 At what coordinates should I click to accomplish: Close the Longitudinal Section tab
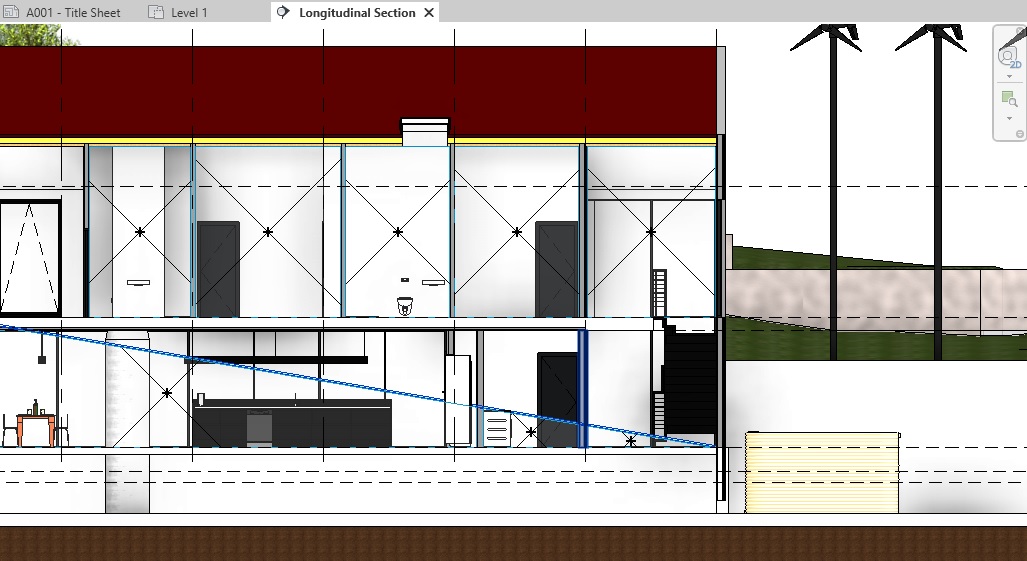[429, 13]
